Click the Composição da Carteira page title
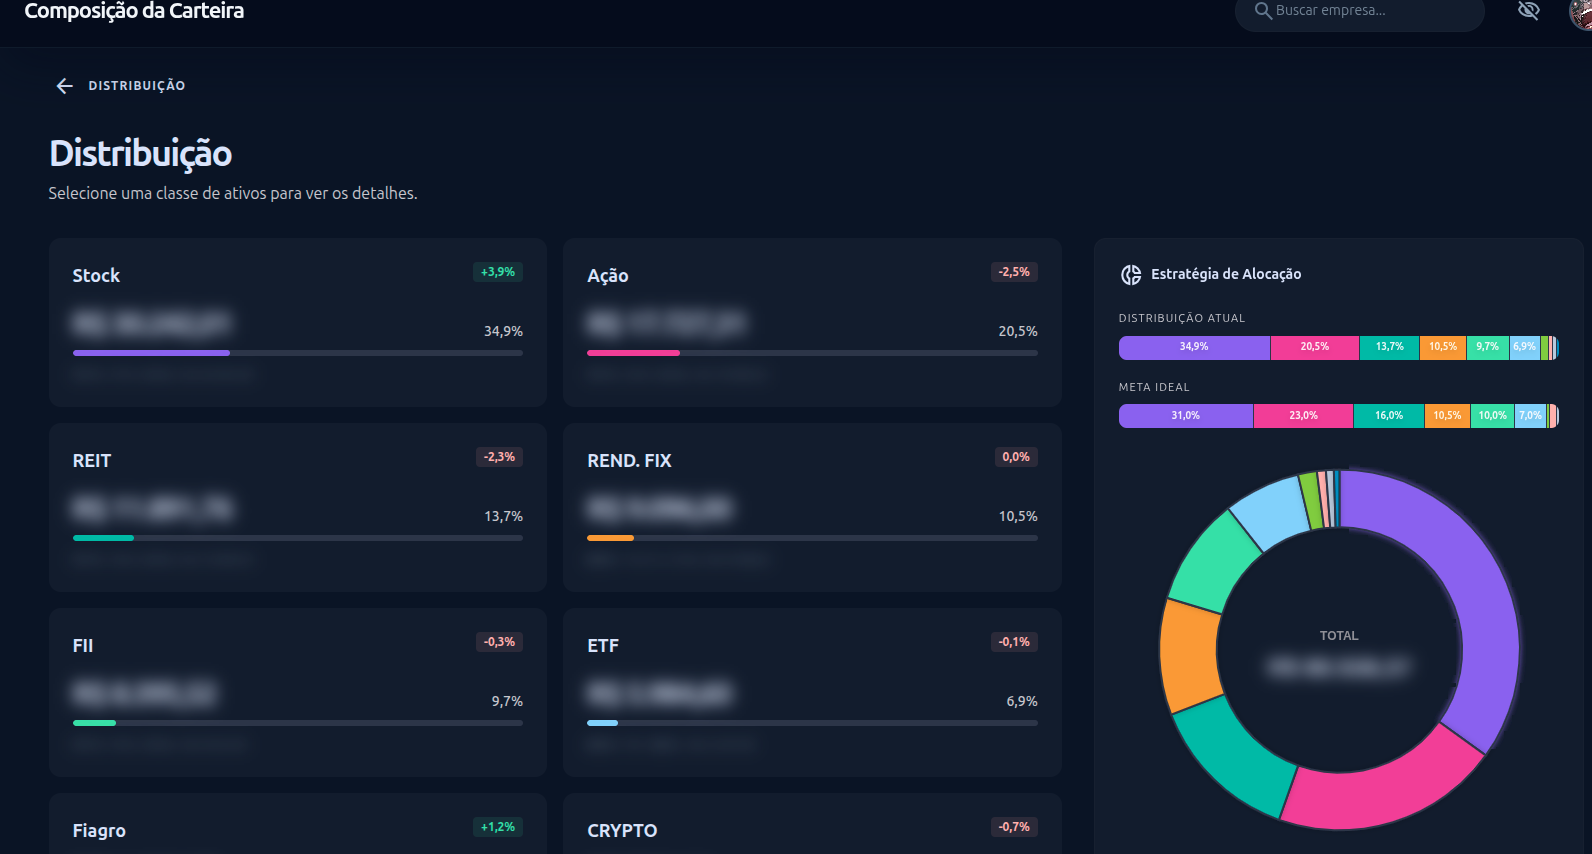1592x854 pixels. tap(134, 11)
